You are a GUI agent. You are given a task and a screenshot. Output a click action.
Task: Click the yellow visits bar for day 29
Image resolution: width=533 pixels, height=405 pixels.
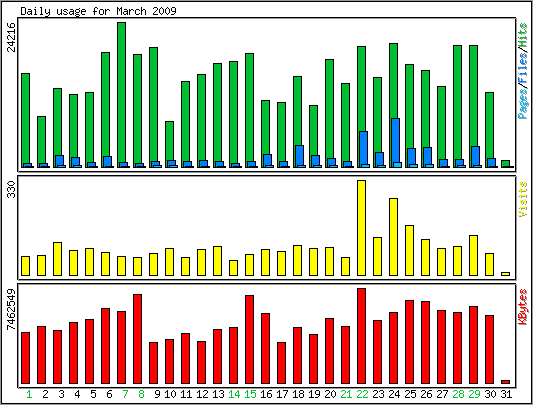coord(474,255)
